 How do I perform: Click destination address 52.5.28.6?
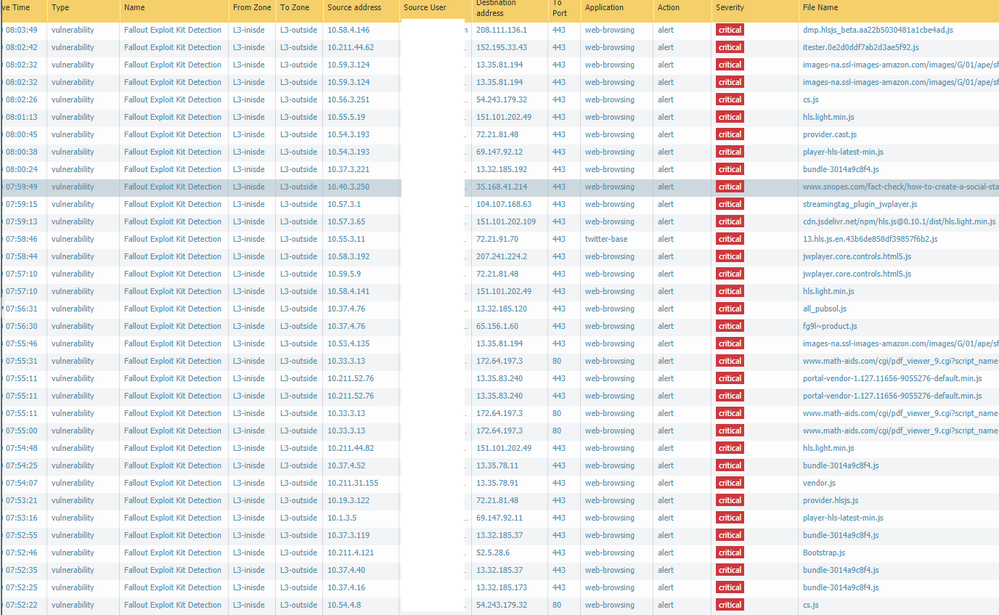click(x=492, y=553)
